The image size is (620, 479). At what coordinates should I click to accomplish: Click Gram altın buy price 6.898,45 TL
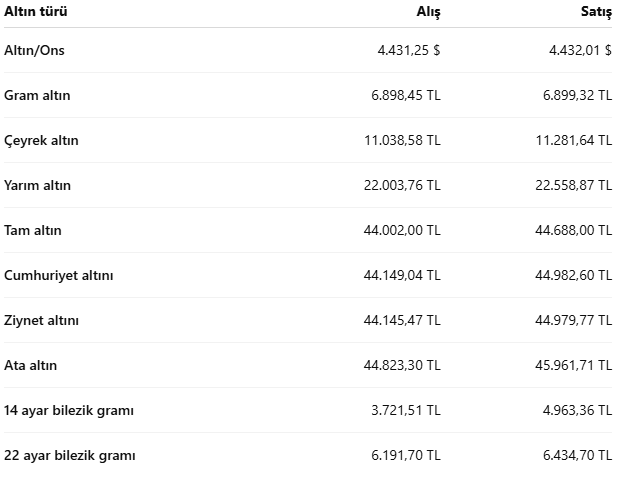[406, 95]
